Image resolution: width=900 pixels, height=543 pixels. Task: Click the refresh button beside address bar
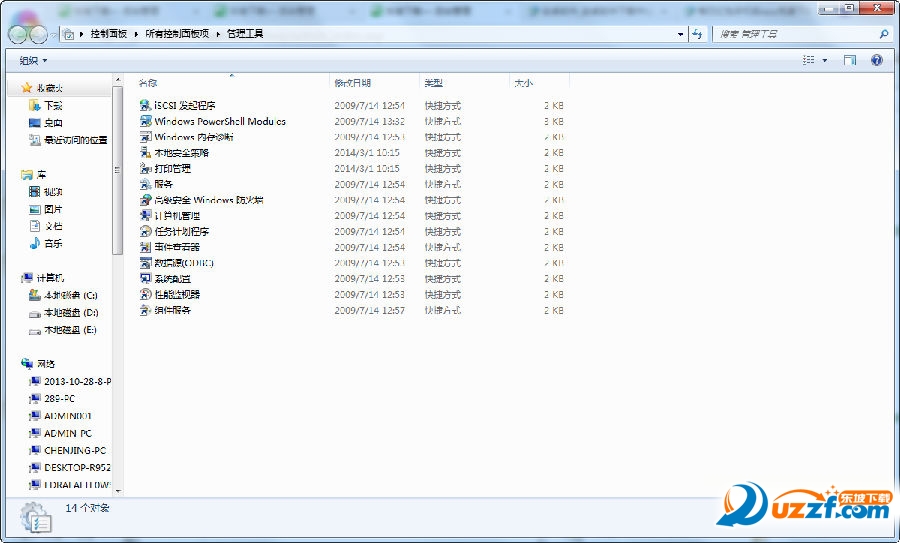click(x=696, y=34)
